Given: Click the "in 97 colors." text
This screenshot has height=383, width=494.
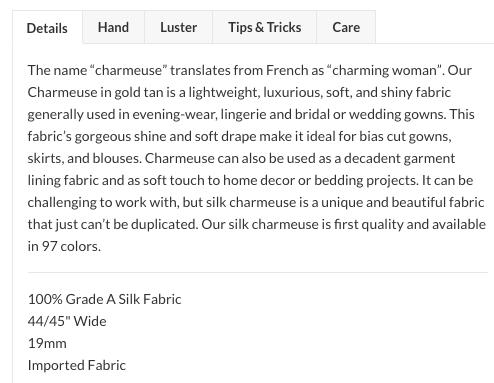Looking at the screenshot, I should (64, 246).
